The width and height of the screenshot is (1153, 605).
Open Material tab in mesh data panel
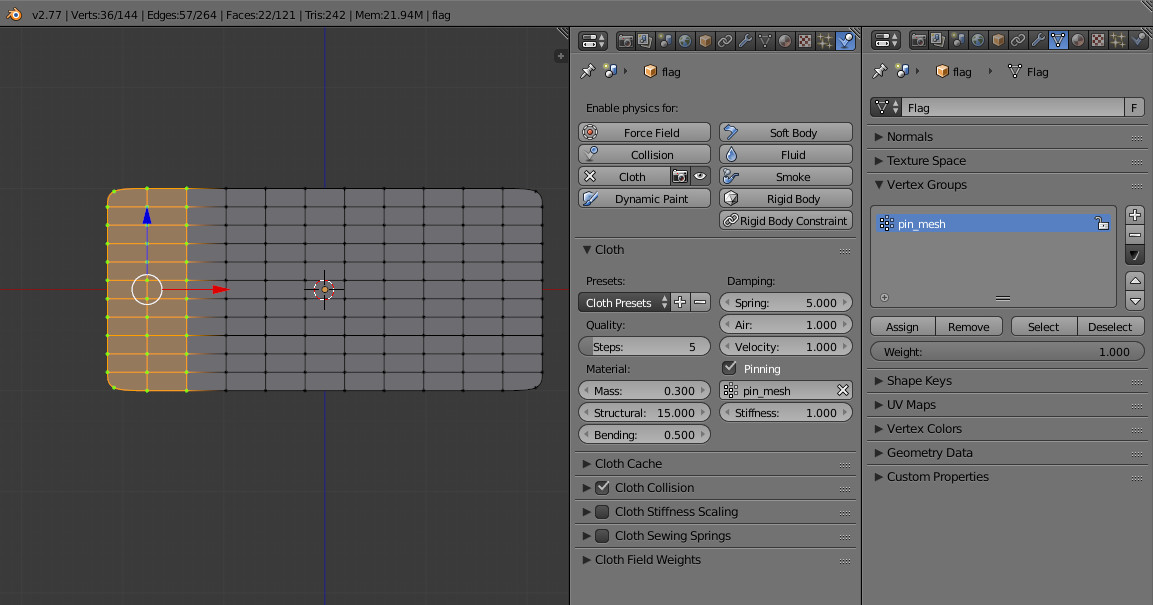[1077, 41]
